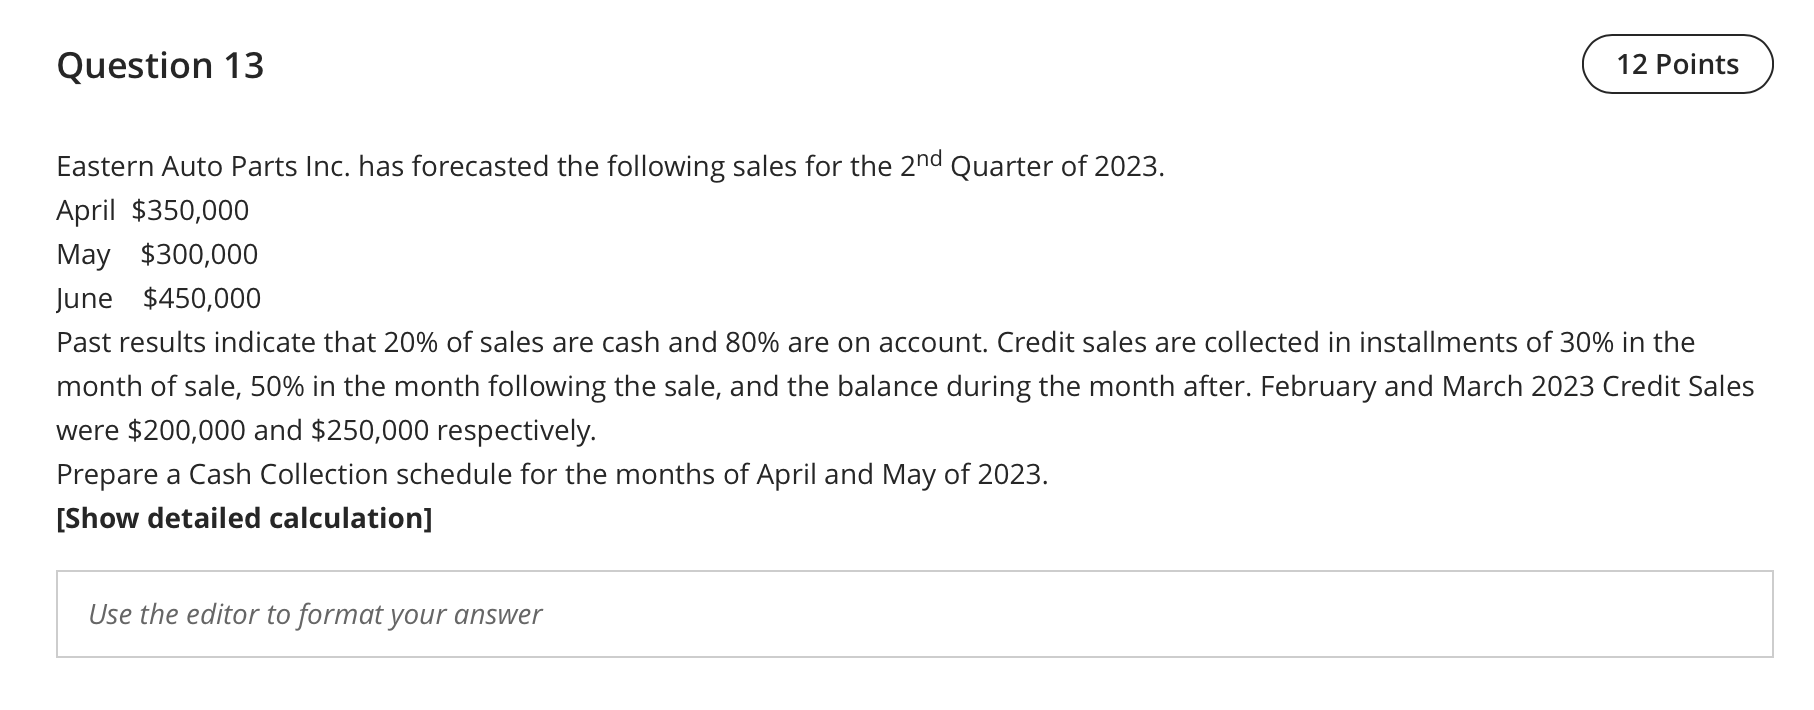Select the June $450,000 sales line

(x=159, y=298)
